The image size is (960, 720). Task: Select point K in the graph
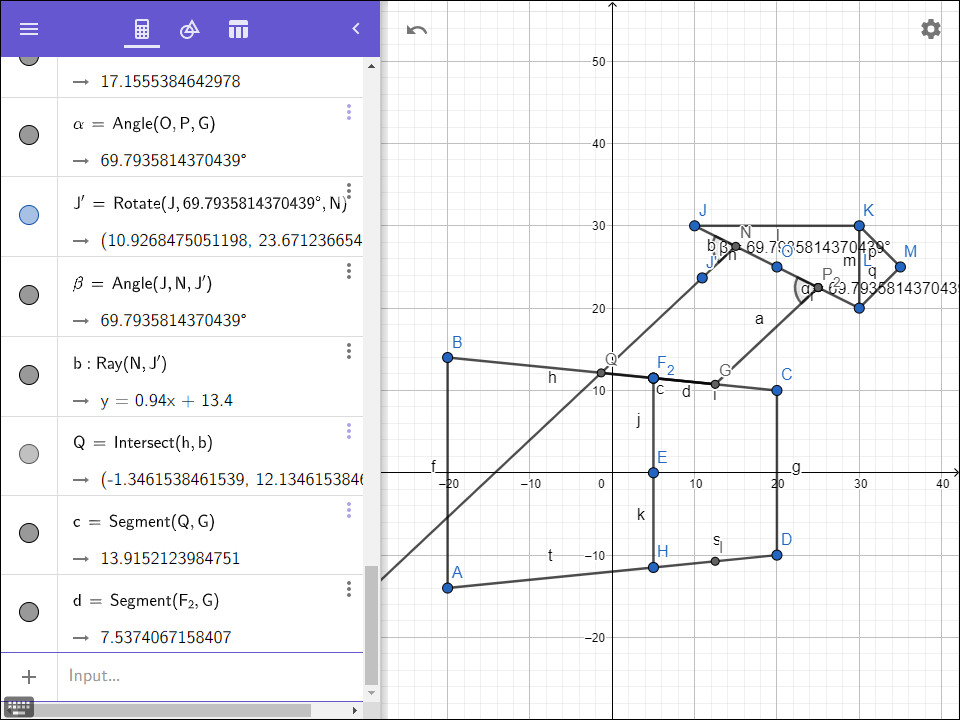click(x=859, y=226)
